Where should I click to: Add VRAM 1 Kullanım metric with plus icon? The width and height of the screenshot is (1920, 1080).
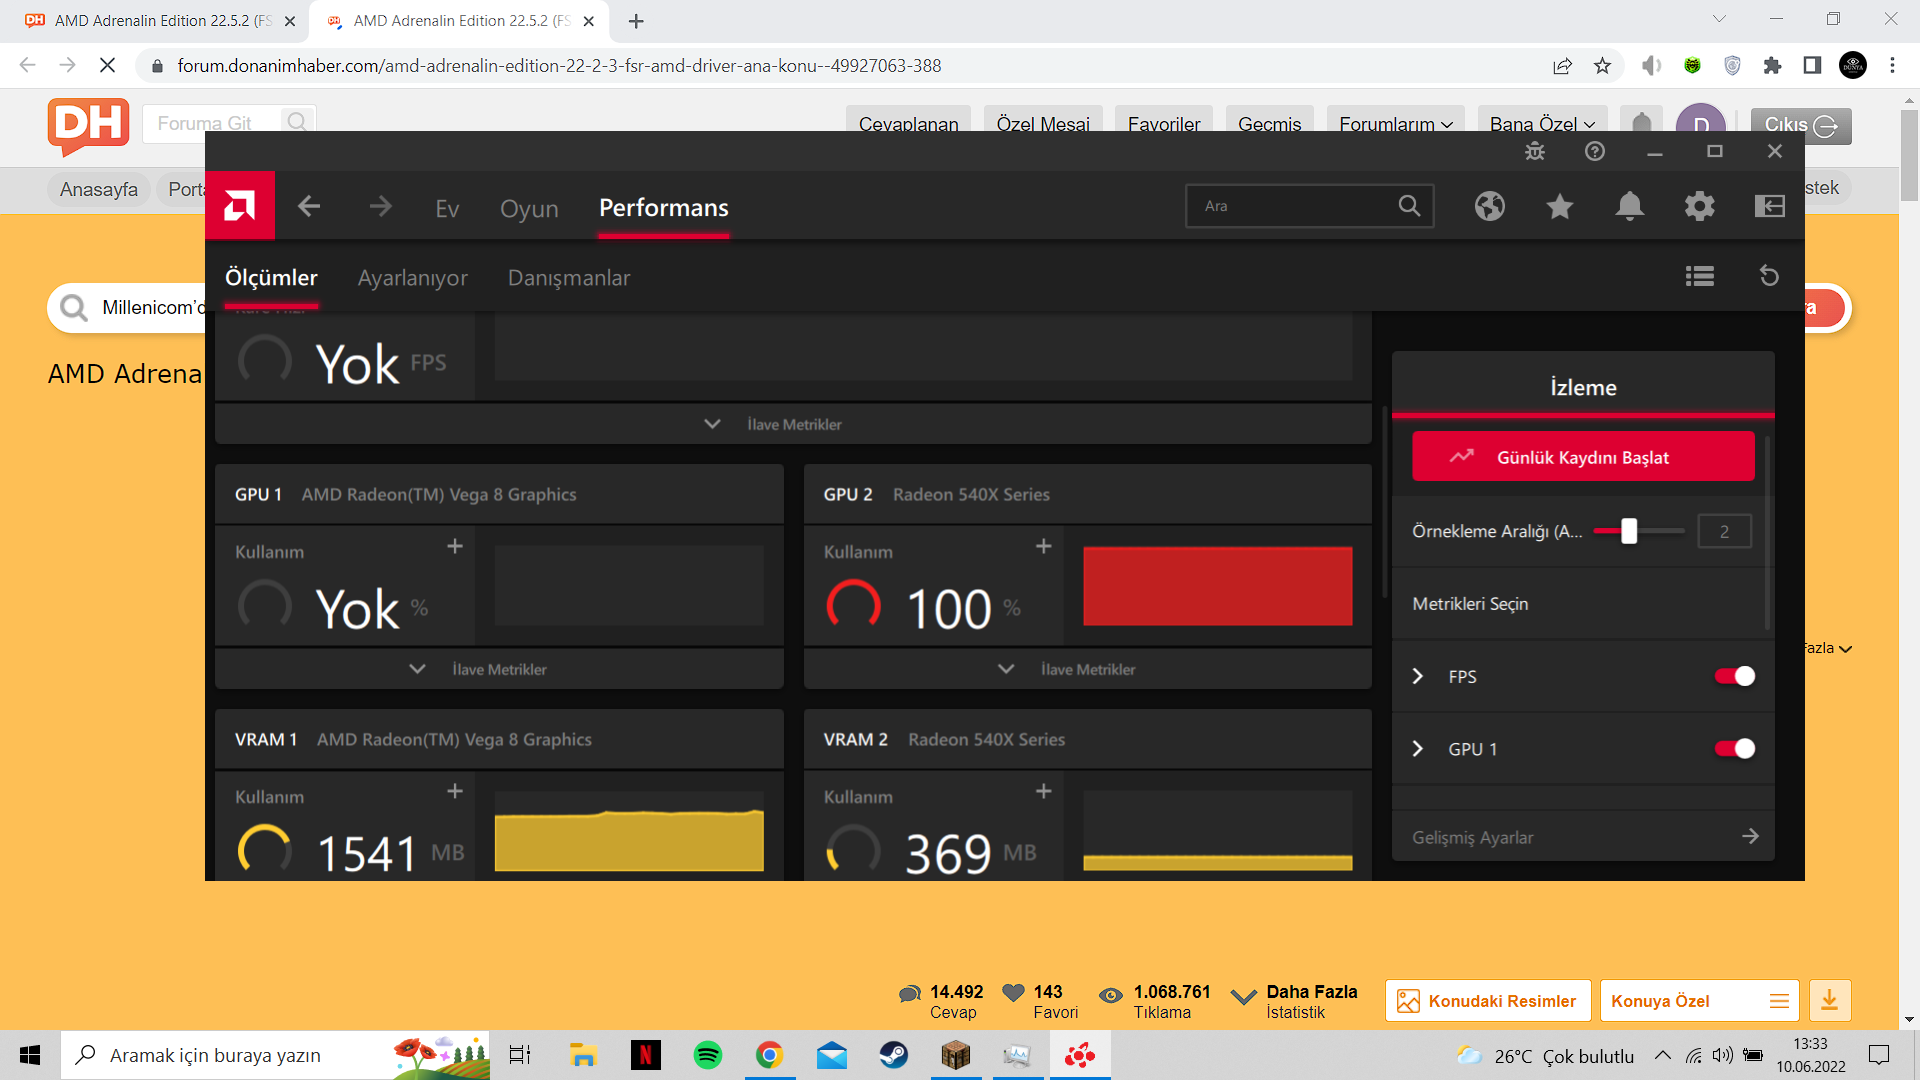[x=455, y=791]
